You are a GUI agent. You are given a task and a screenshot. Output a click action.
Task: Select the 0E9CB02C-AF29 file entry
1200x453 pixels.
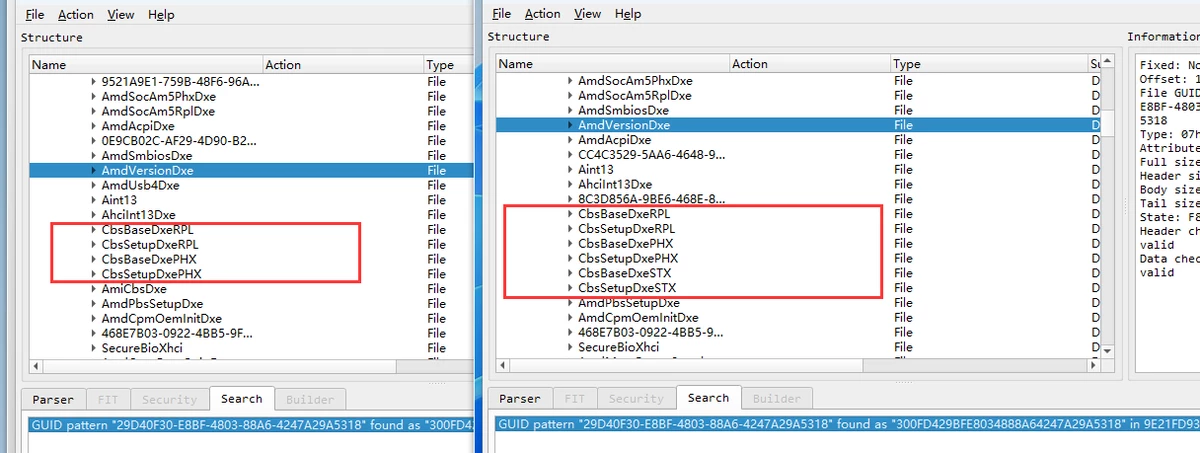(176, 141)
